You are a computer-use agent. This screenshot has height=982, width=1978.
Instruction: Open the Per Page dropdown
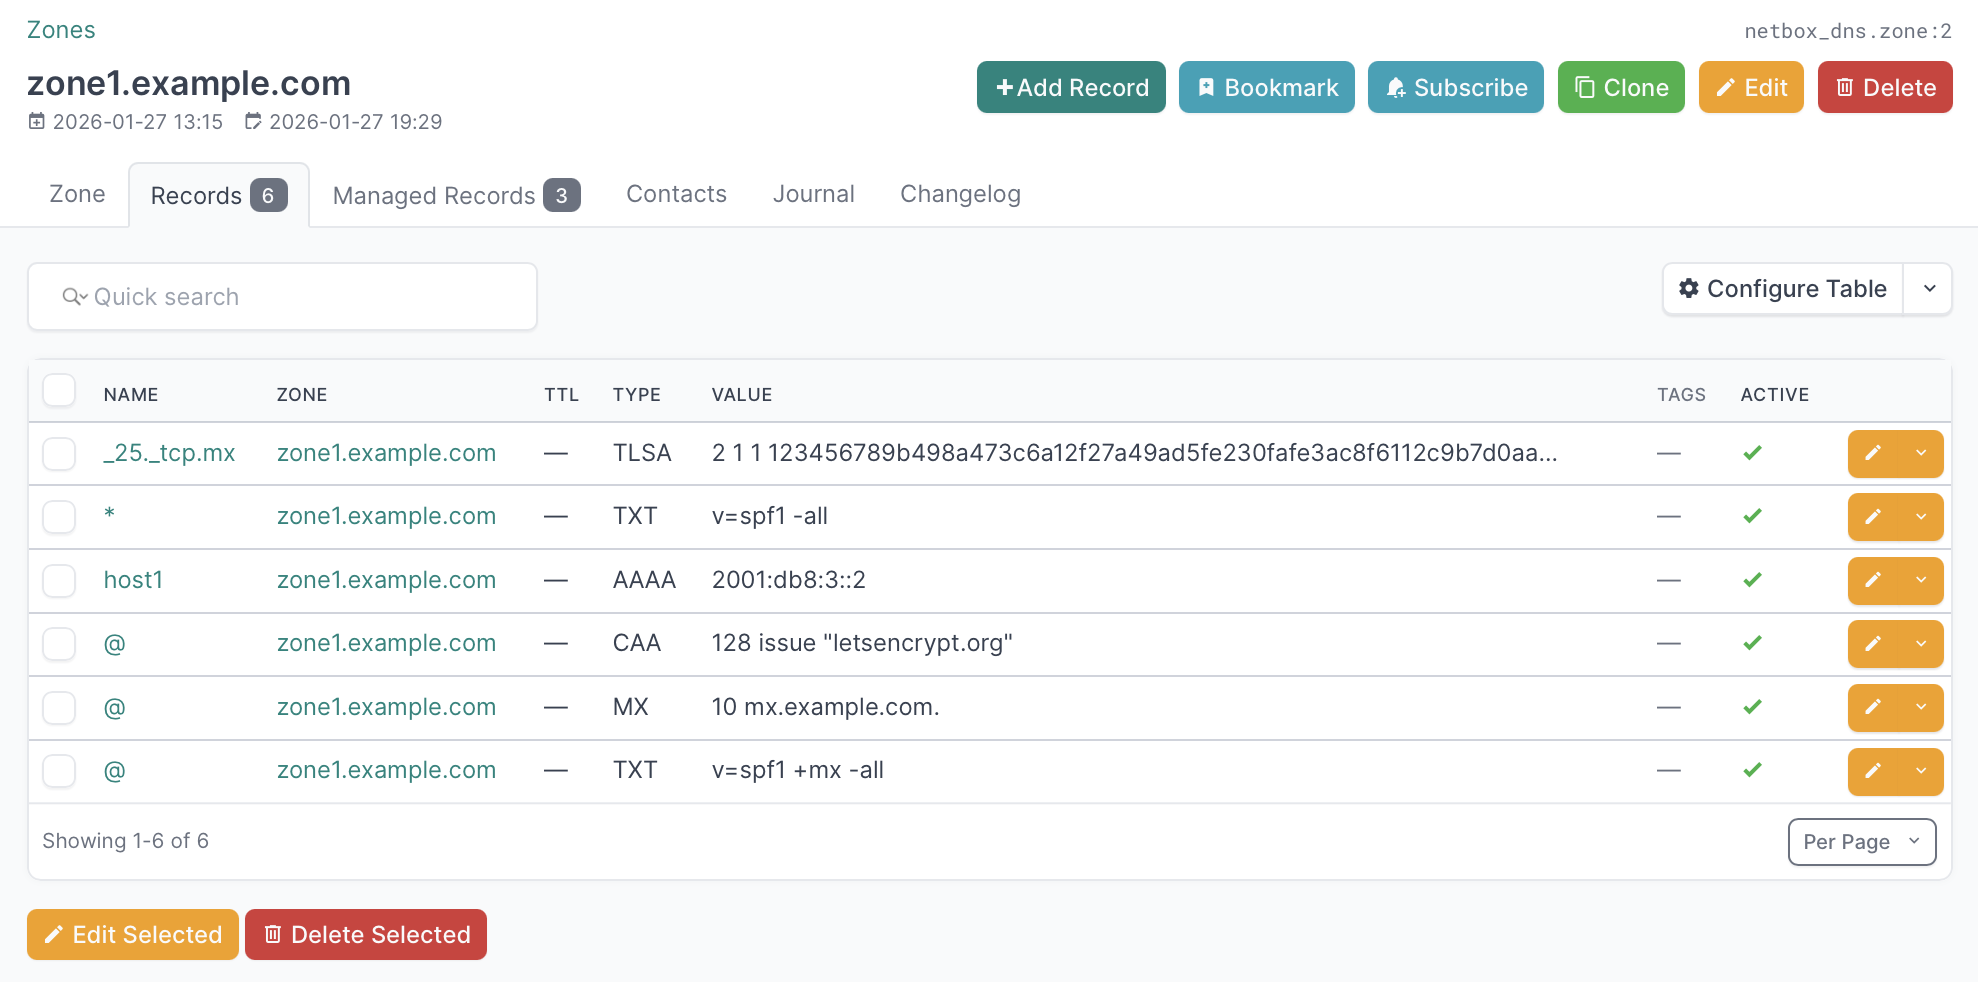[x=1861, y=842]
